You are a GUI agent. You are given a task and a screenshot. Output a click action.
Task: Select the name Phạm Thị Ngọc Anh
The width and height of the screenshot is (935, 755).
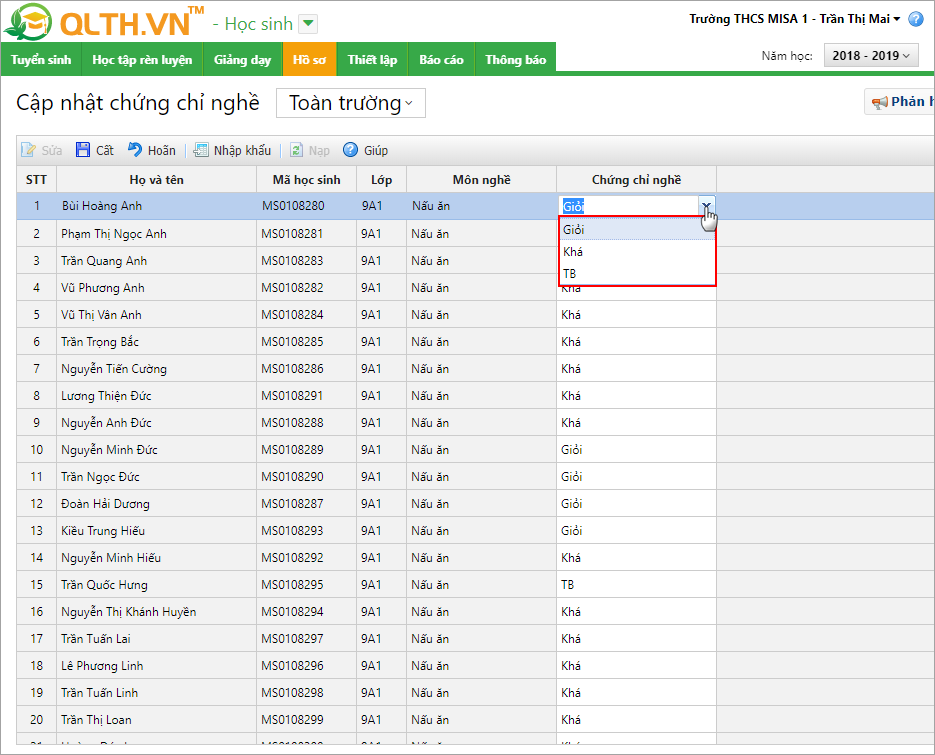114,234
